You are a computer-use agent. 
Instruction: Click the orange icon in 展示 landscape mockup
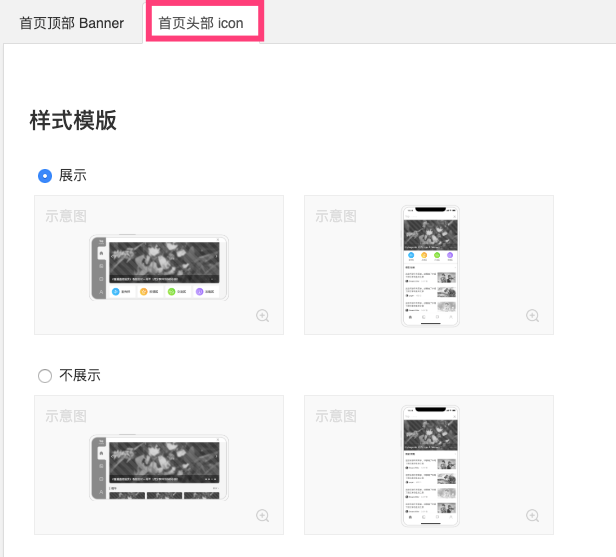[143, 291]
